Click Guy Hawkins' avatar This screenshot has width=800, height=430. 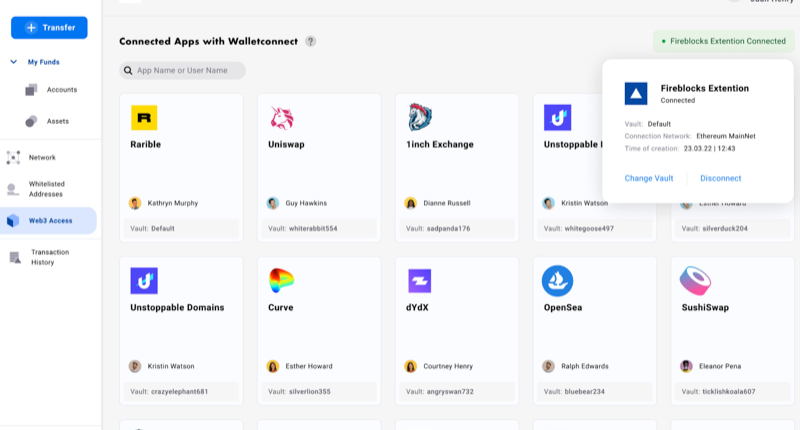273,203
